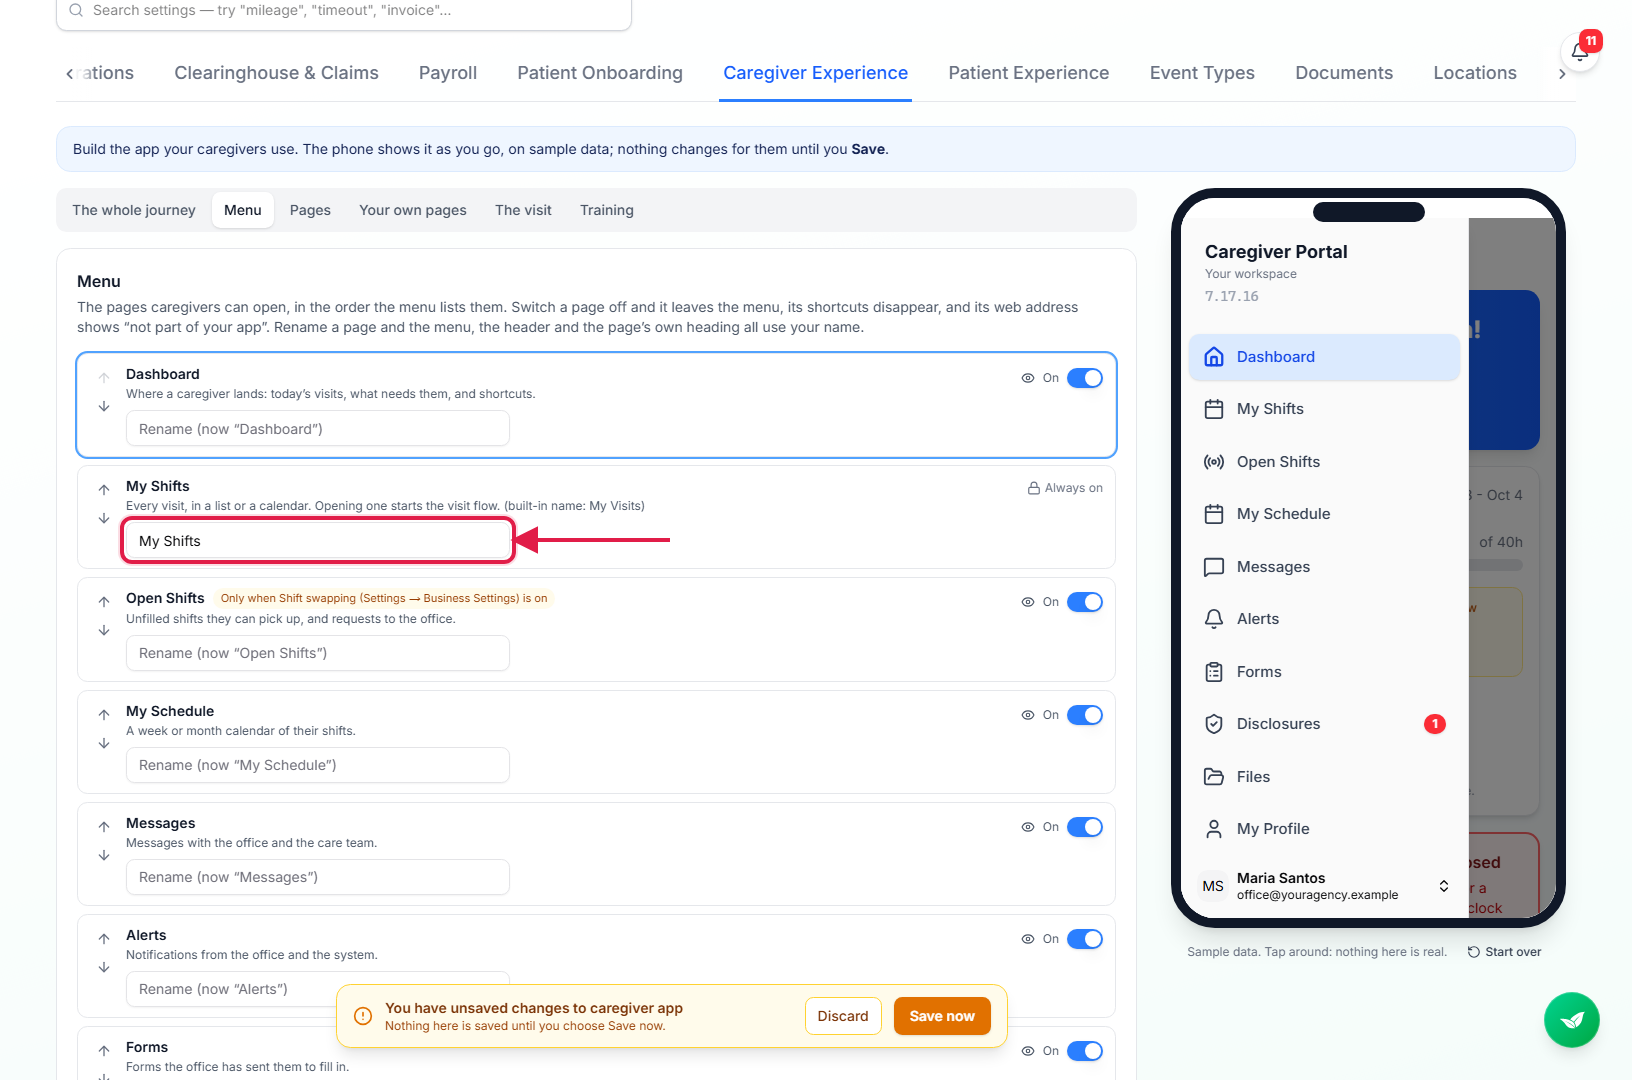The height and width of the screenshot is (1080, 1632).
Task: Open the notifications bell icon
Action: pyautogui.click(x=1579, y=52)
